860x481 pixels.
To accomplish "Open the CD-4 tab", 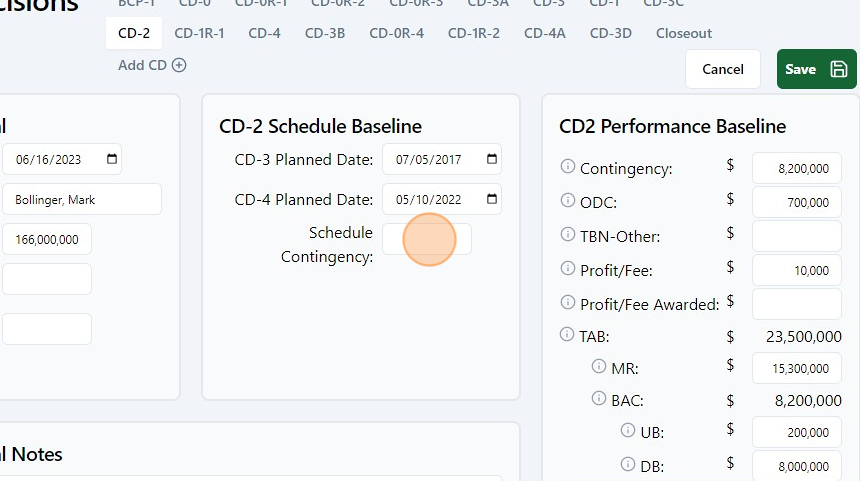I will (x=264, y=33).
